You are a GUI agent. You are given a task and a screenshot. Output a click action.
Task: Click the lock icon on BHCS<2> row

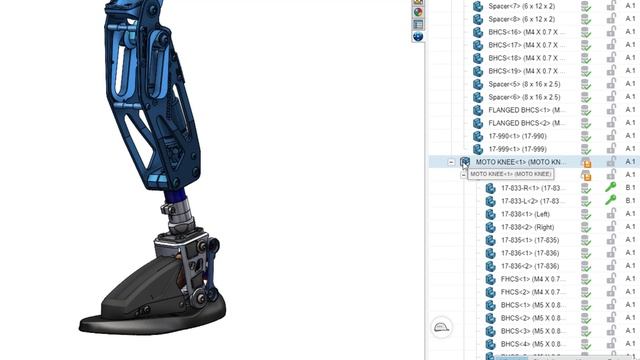coord(611,317)
